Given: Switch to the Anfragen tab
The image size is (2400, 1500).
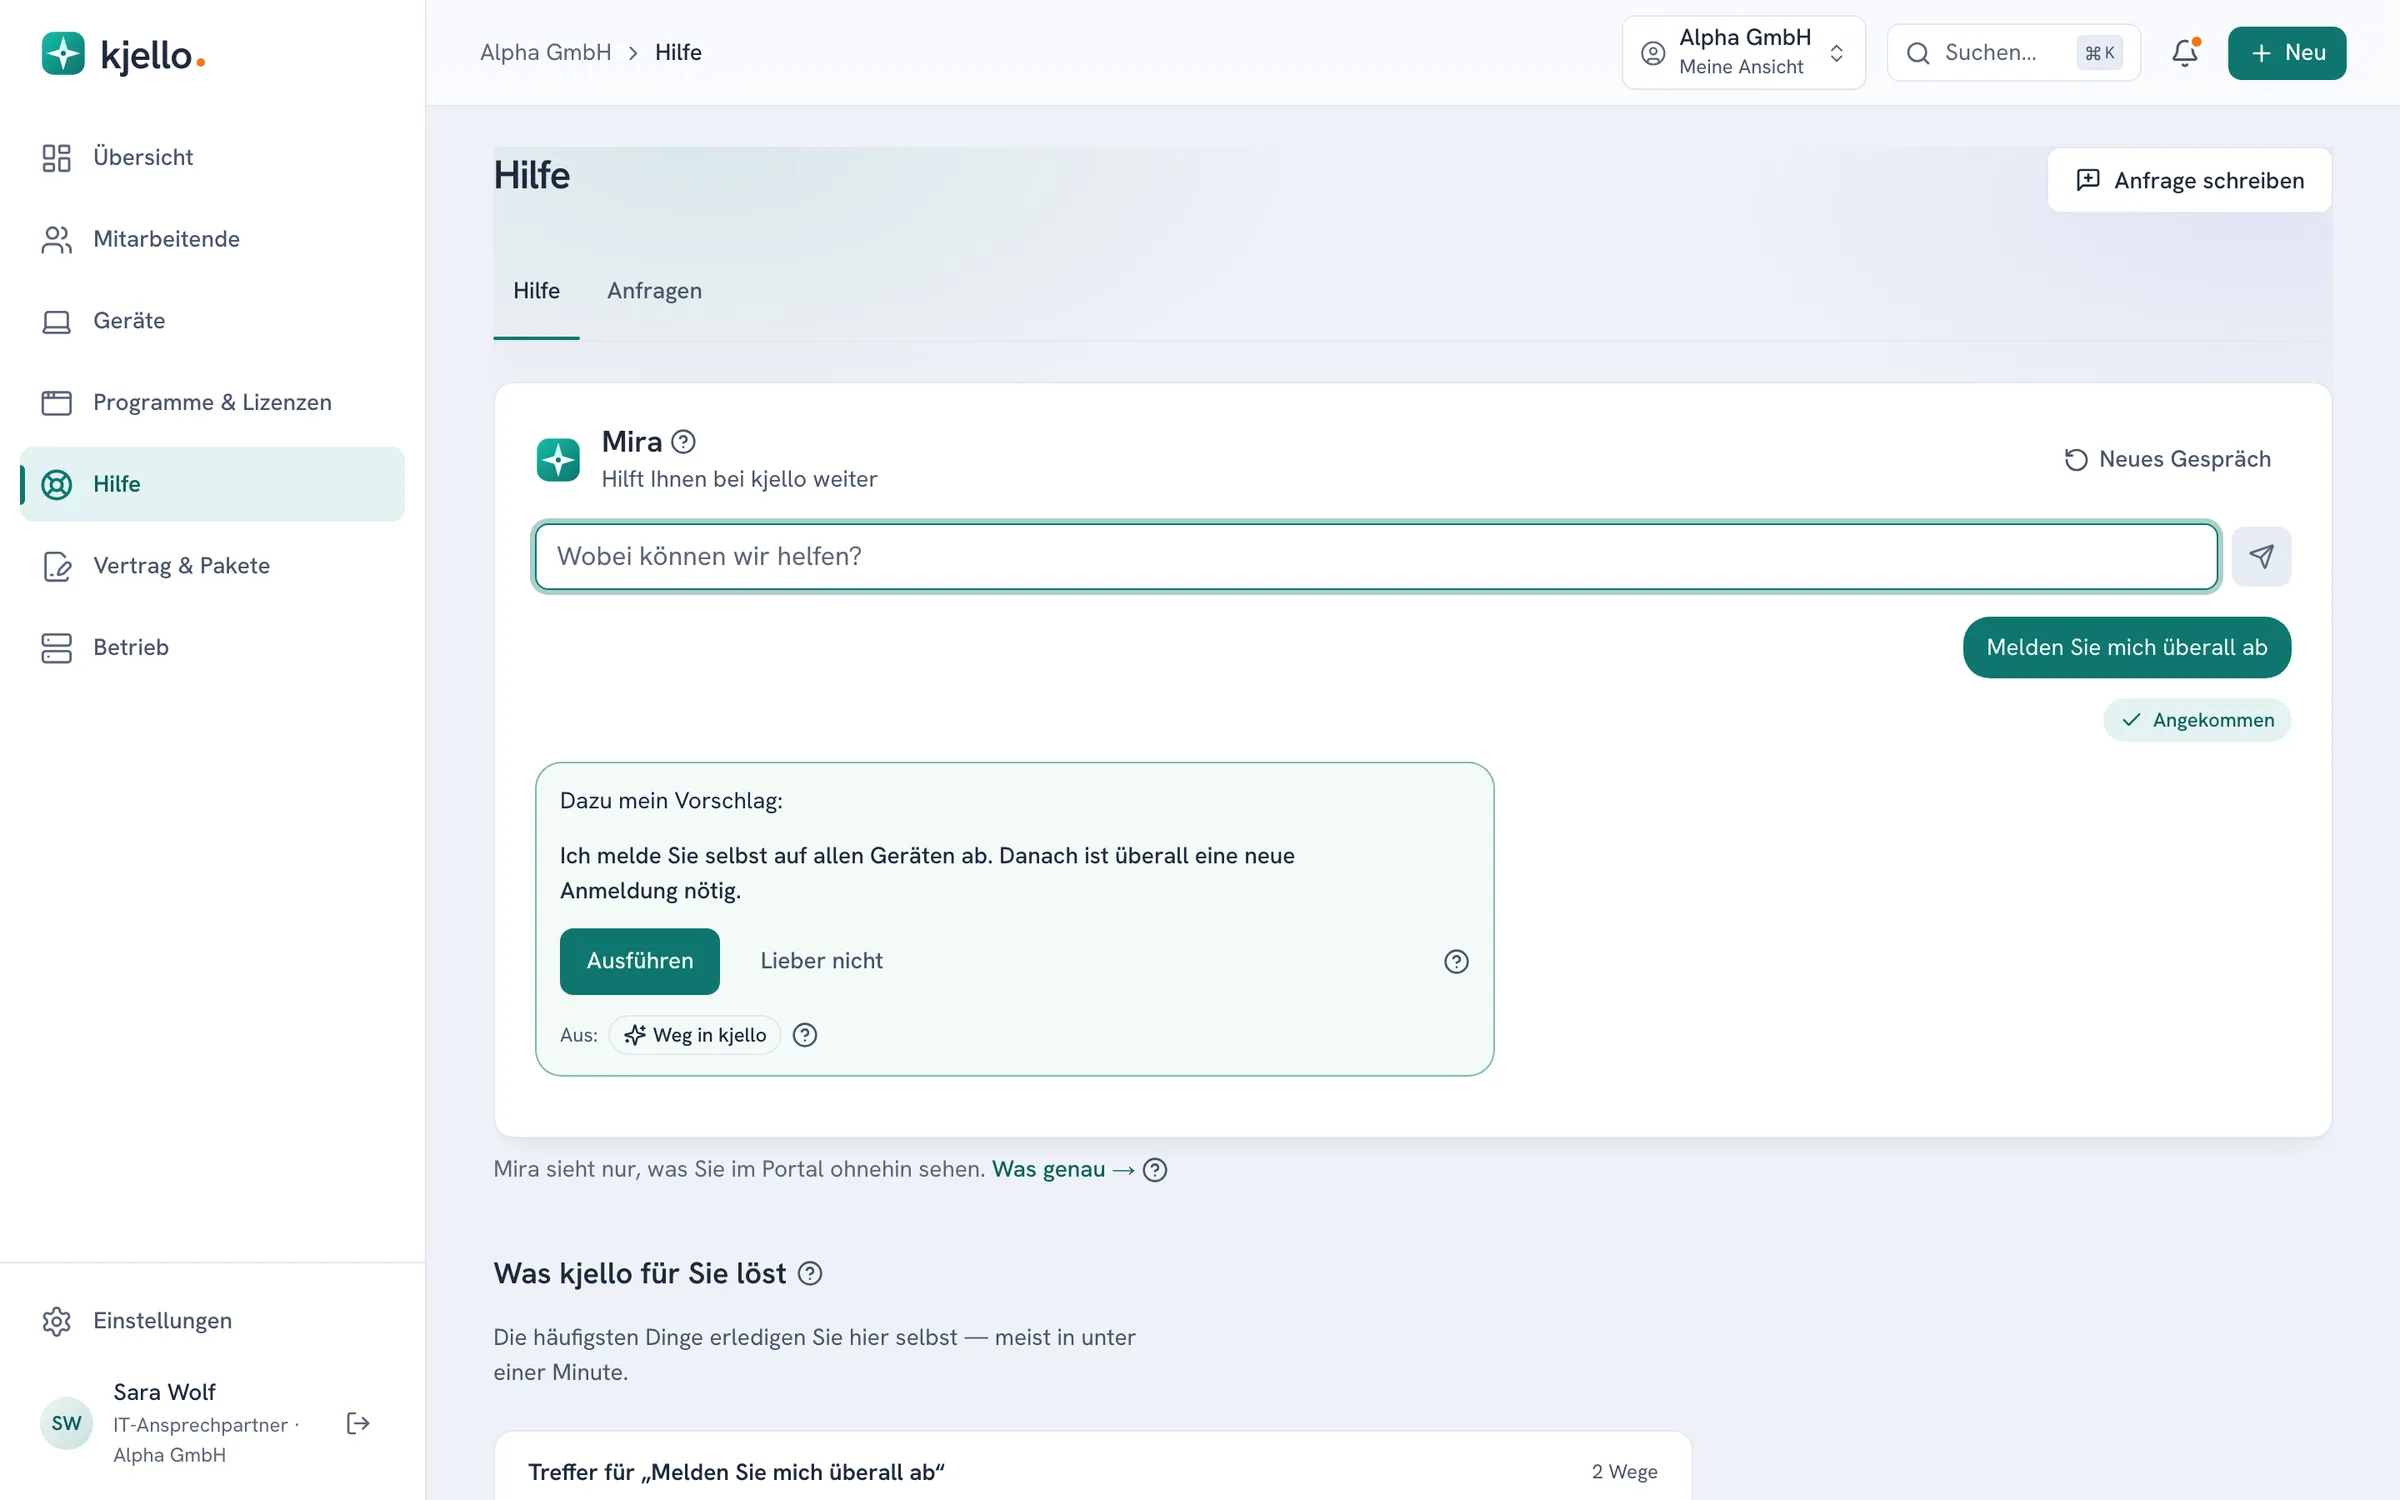Looking at the screenshot, I should tap(654, 291).
